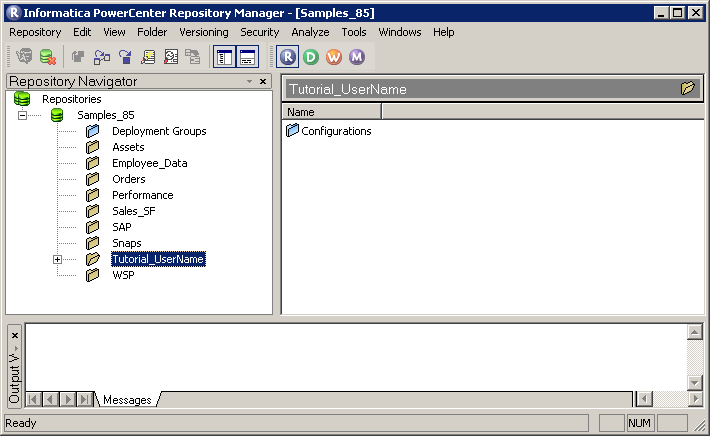This screenshot has width=710, height=436.
Task: Launch the Workflow Manager (W) tool
Action: pos(334,57)
